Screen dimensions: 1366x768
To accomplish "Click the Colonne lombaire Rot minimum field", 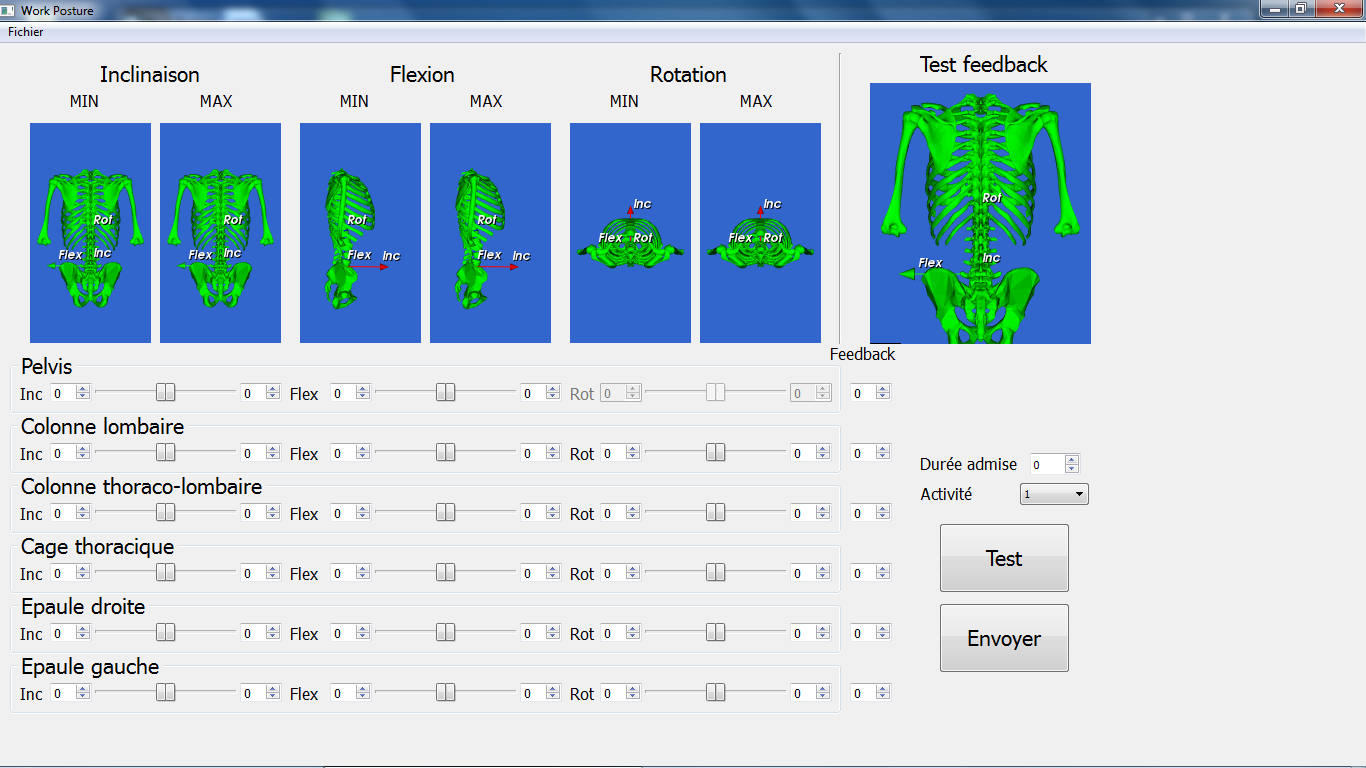I will (612, 453).
